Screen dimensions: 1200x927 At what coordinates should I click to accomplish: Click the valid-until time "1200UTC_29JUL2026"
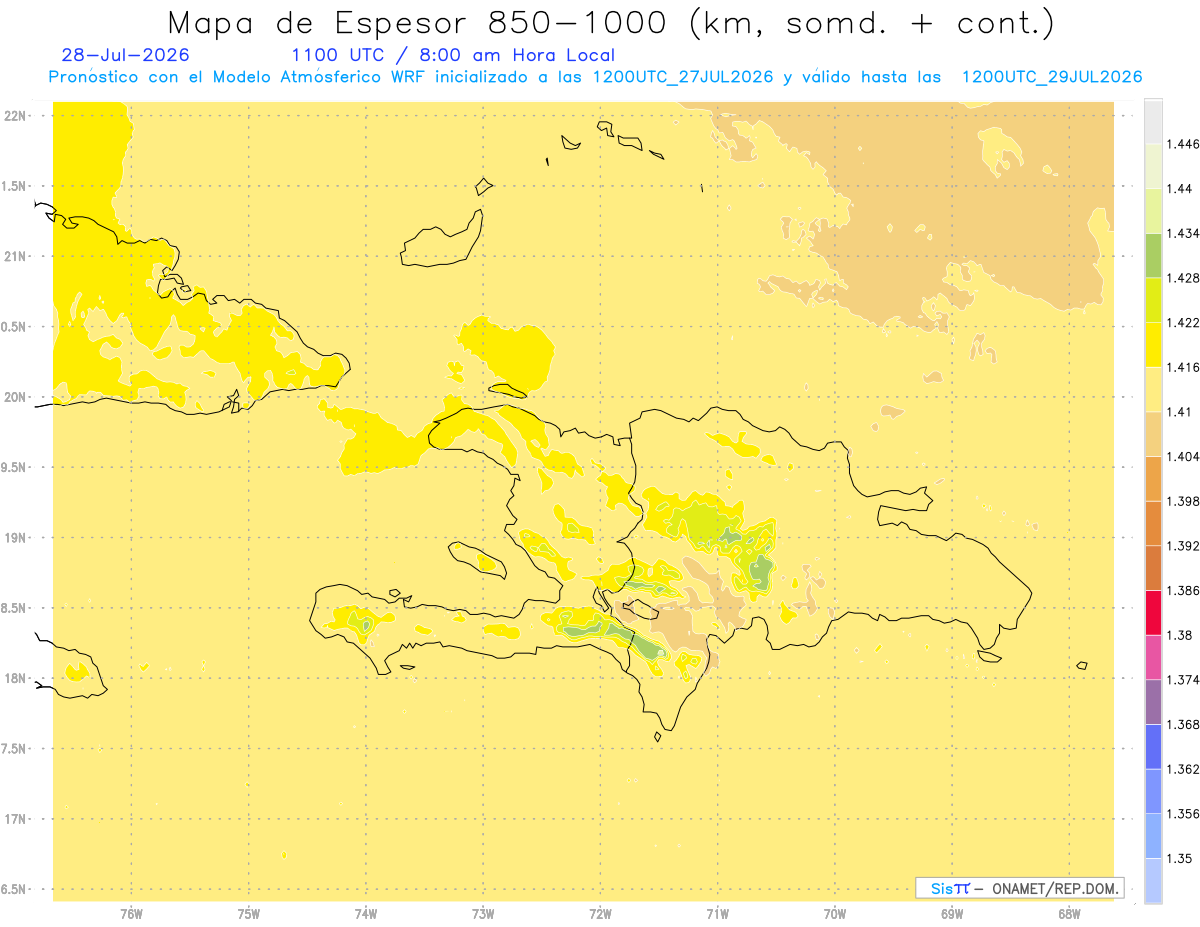(1052, 78)
